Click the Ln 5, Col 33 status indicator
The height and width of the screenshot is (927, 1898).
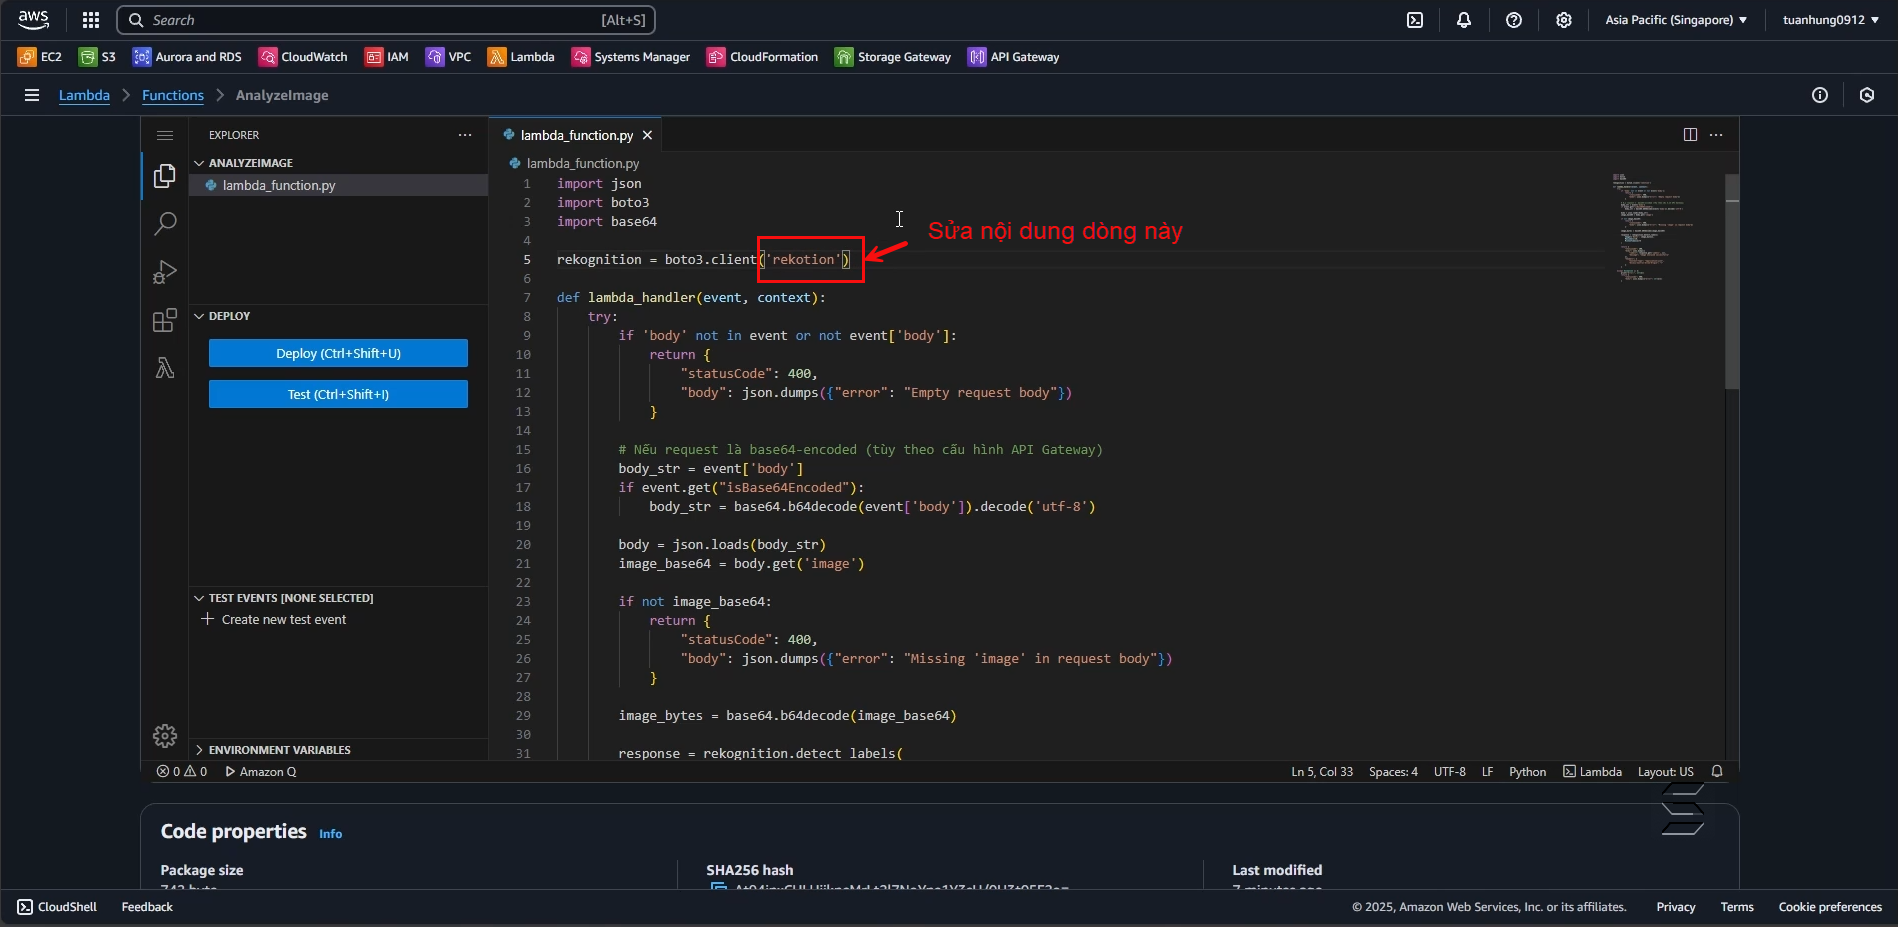pyautogui.click(x=1322, y=772)
